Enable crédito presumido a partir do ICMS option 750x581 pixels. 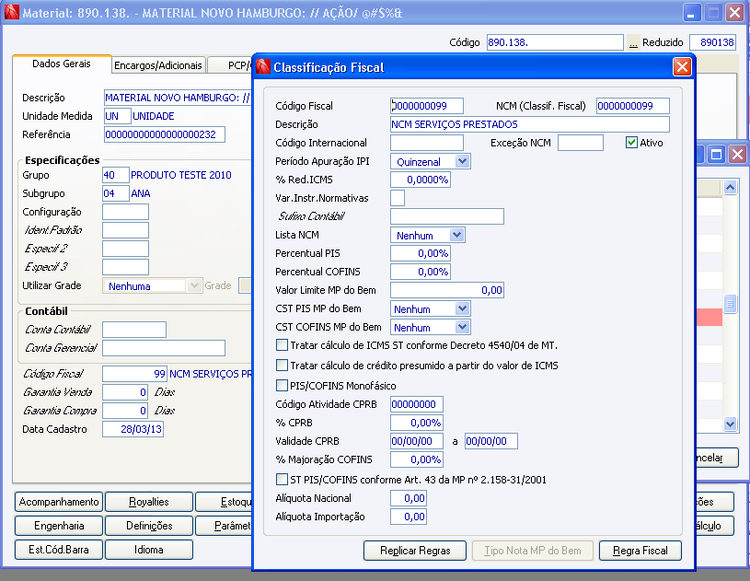282,365
